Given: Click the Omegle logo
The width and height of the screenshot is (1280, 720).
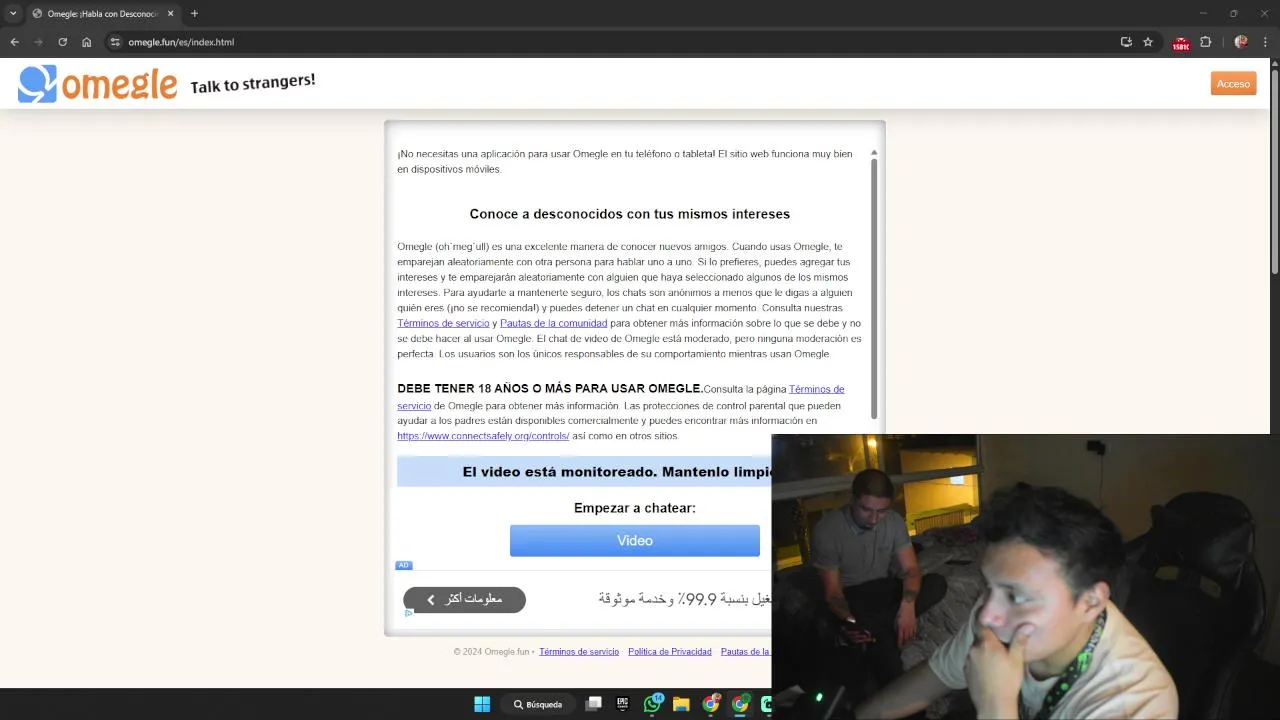Looking at the screenshot, I should [x=98, y=84].
